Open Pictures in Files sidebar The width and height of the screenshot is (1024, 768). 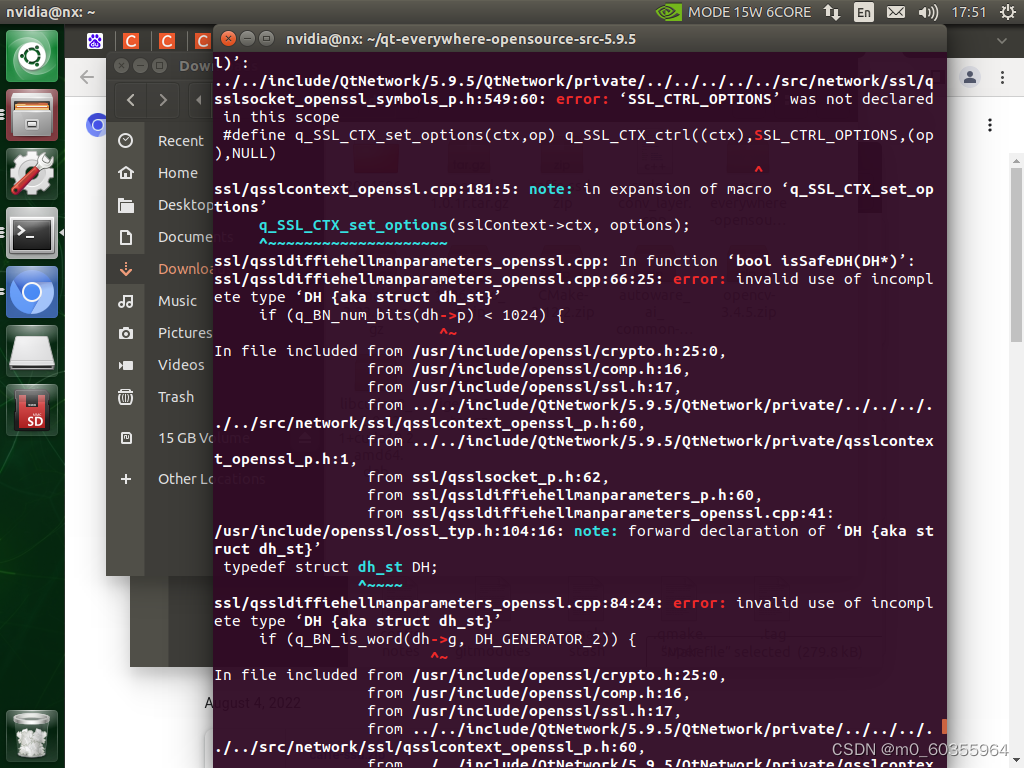[x=185, y=333]
